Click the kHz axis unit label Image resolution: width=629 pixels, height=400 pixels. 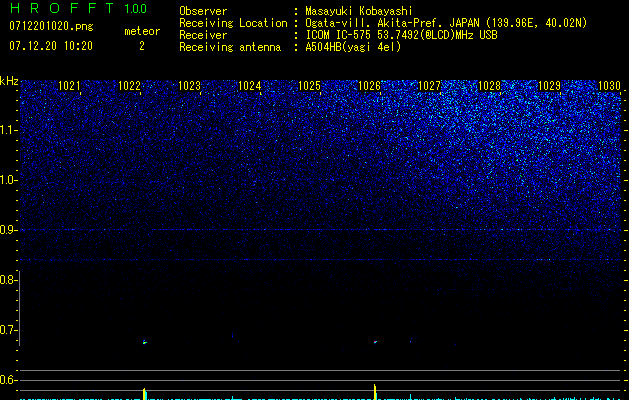point(9,81)
